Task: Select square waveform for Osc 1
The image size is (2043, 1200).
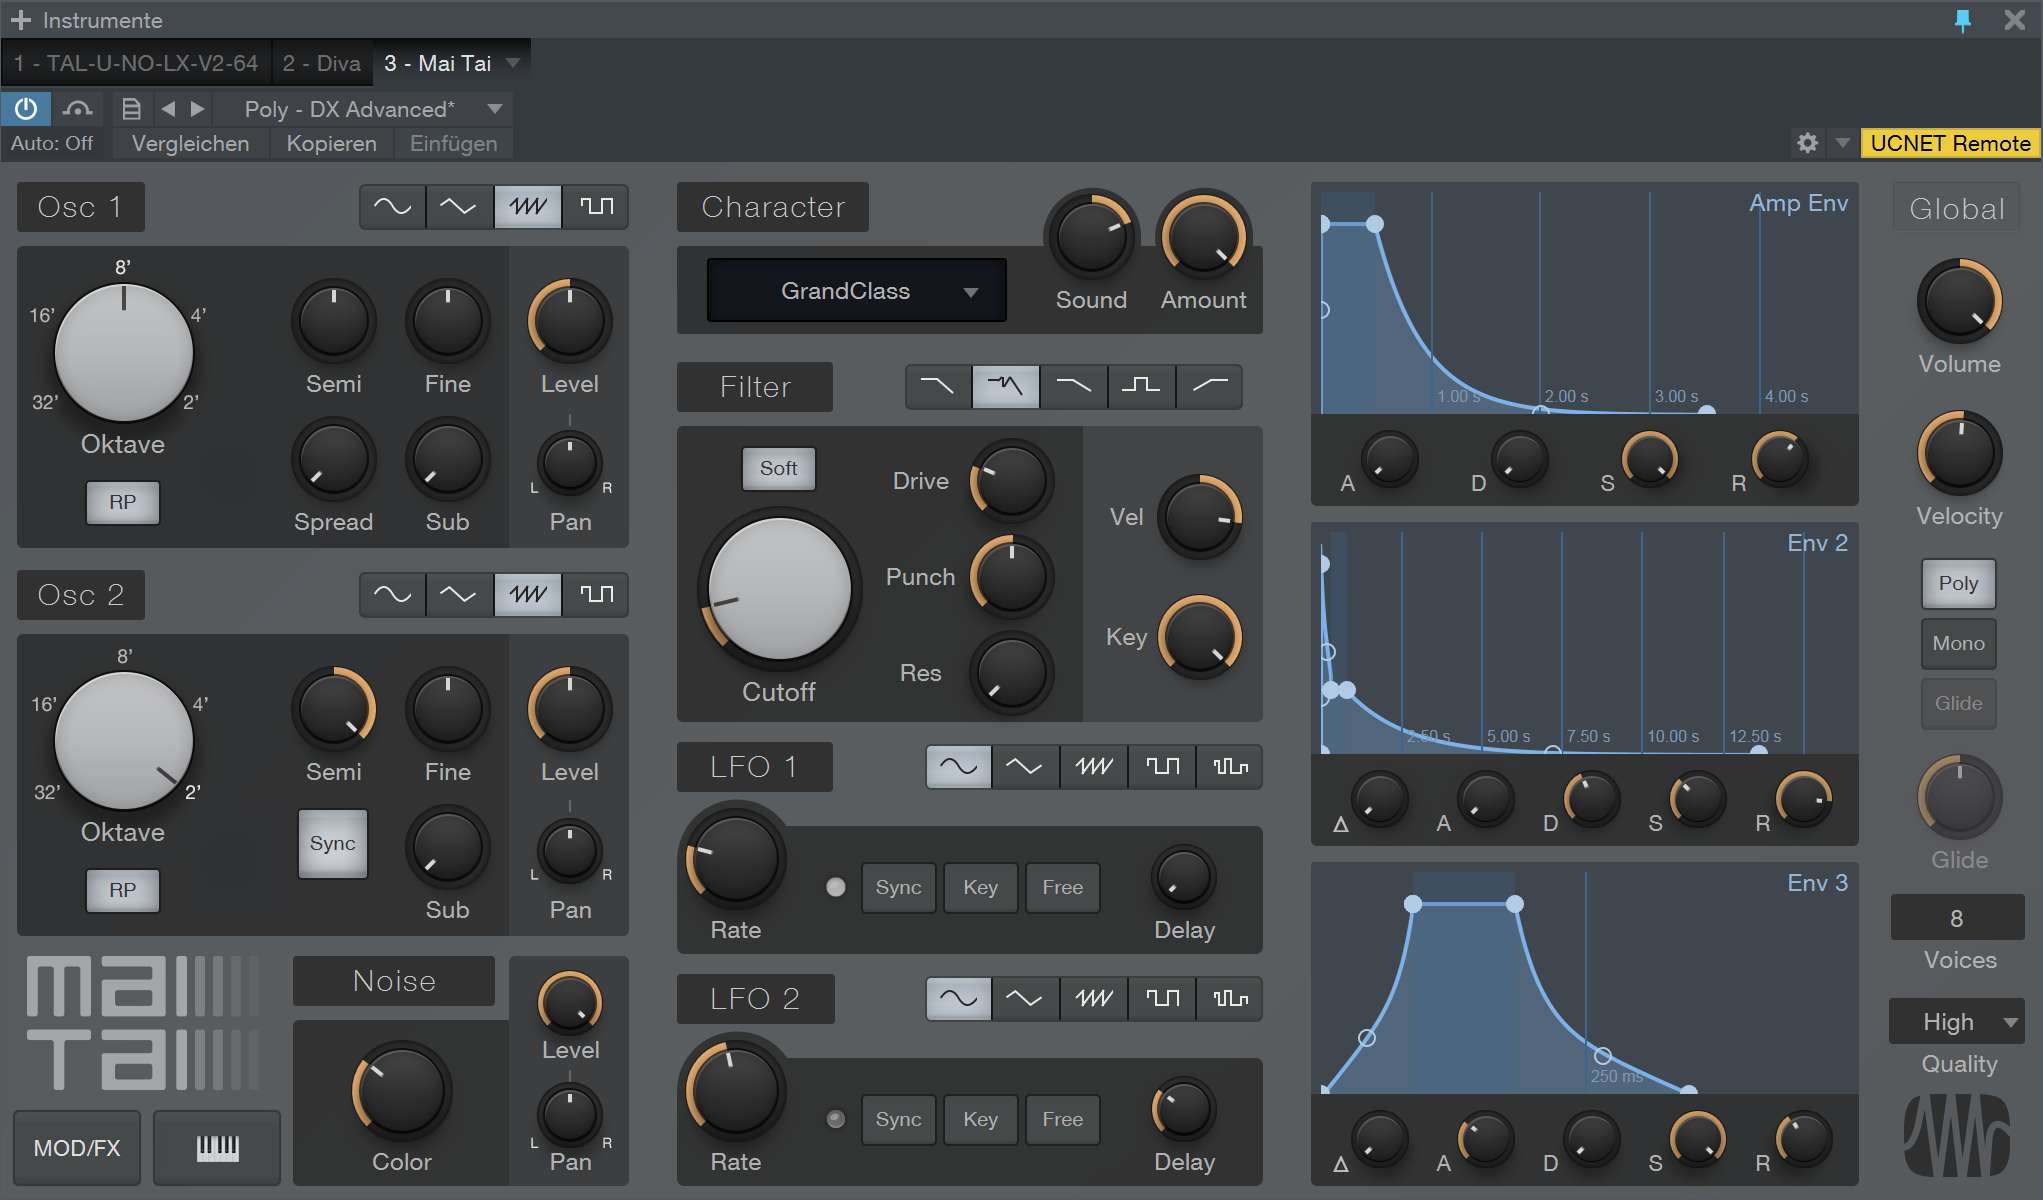Action: (x=596, y=207)
